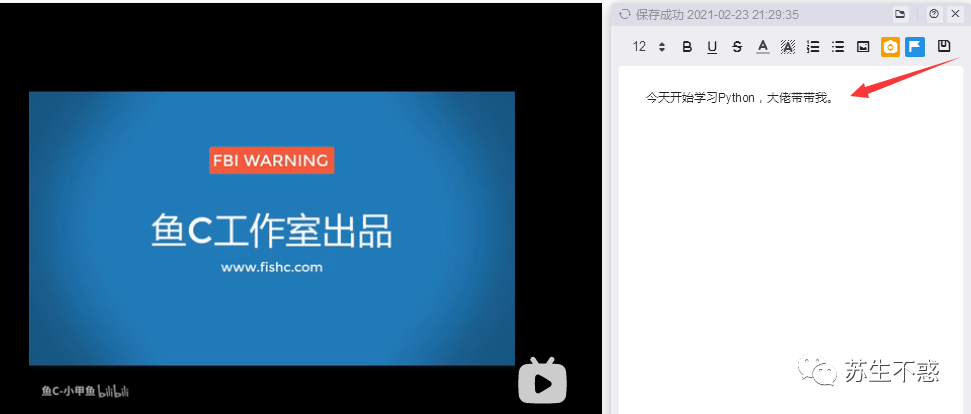
Task: Close the note panel
Action: [x=954, y=14]
